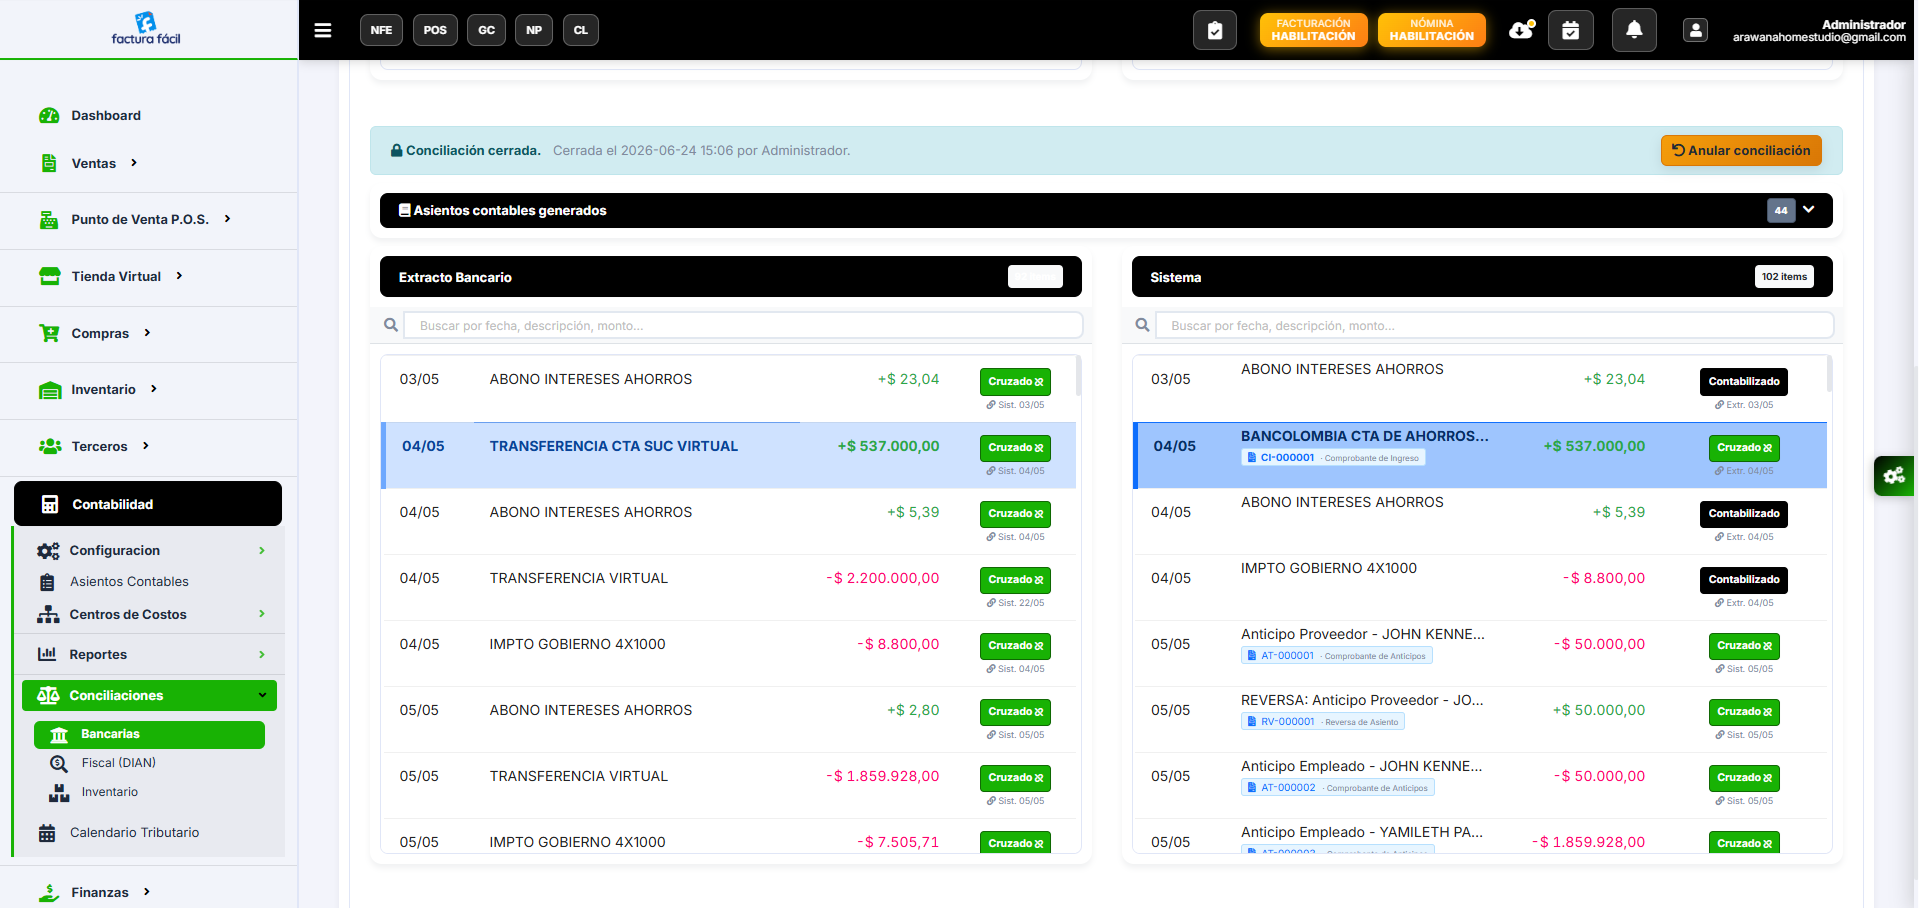The width and height of the screenshot is (1919, 909).
Task: Open RV-000001 Reversa de Asiento badge
Action: pyautogui.click(x=1323, y=722)
